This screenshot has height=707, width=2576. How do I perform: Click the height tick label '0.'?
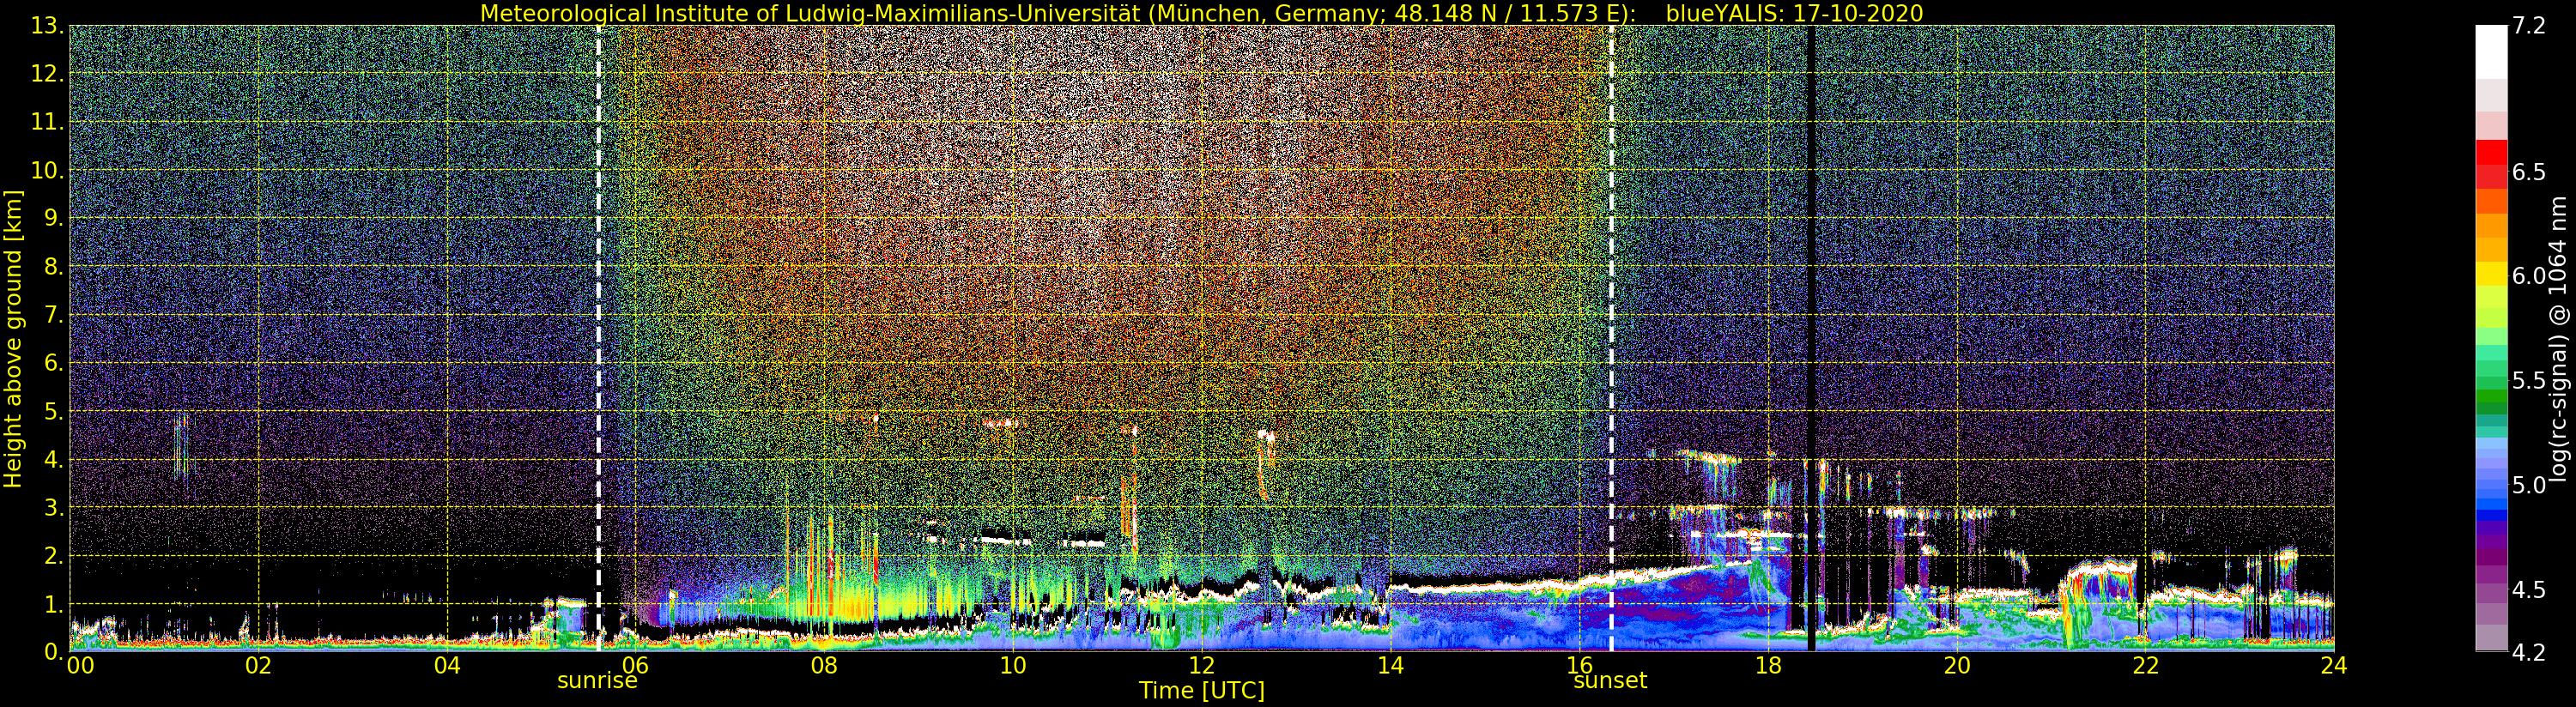(x=54, y=652)
